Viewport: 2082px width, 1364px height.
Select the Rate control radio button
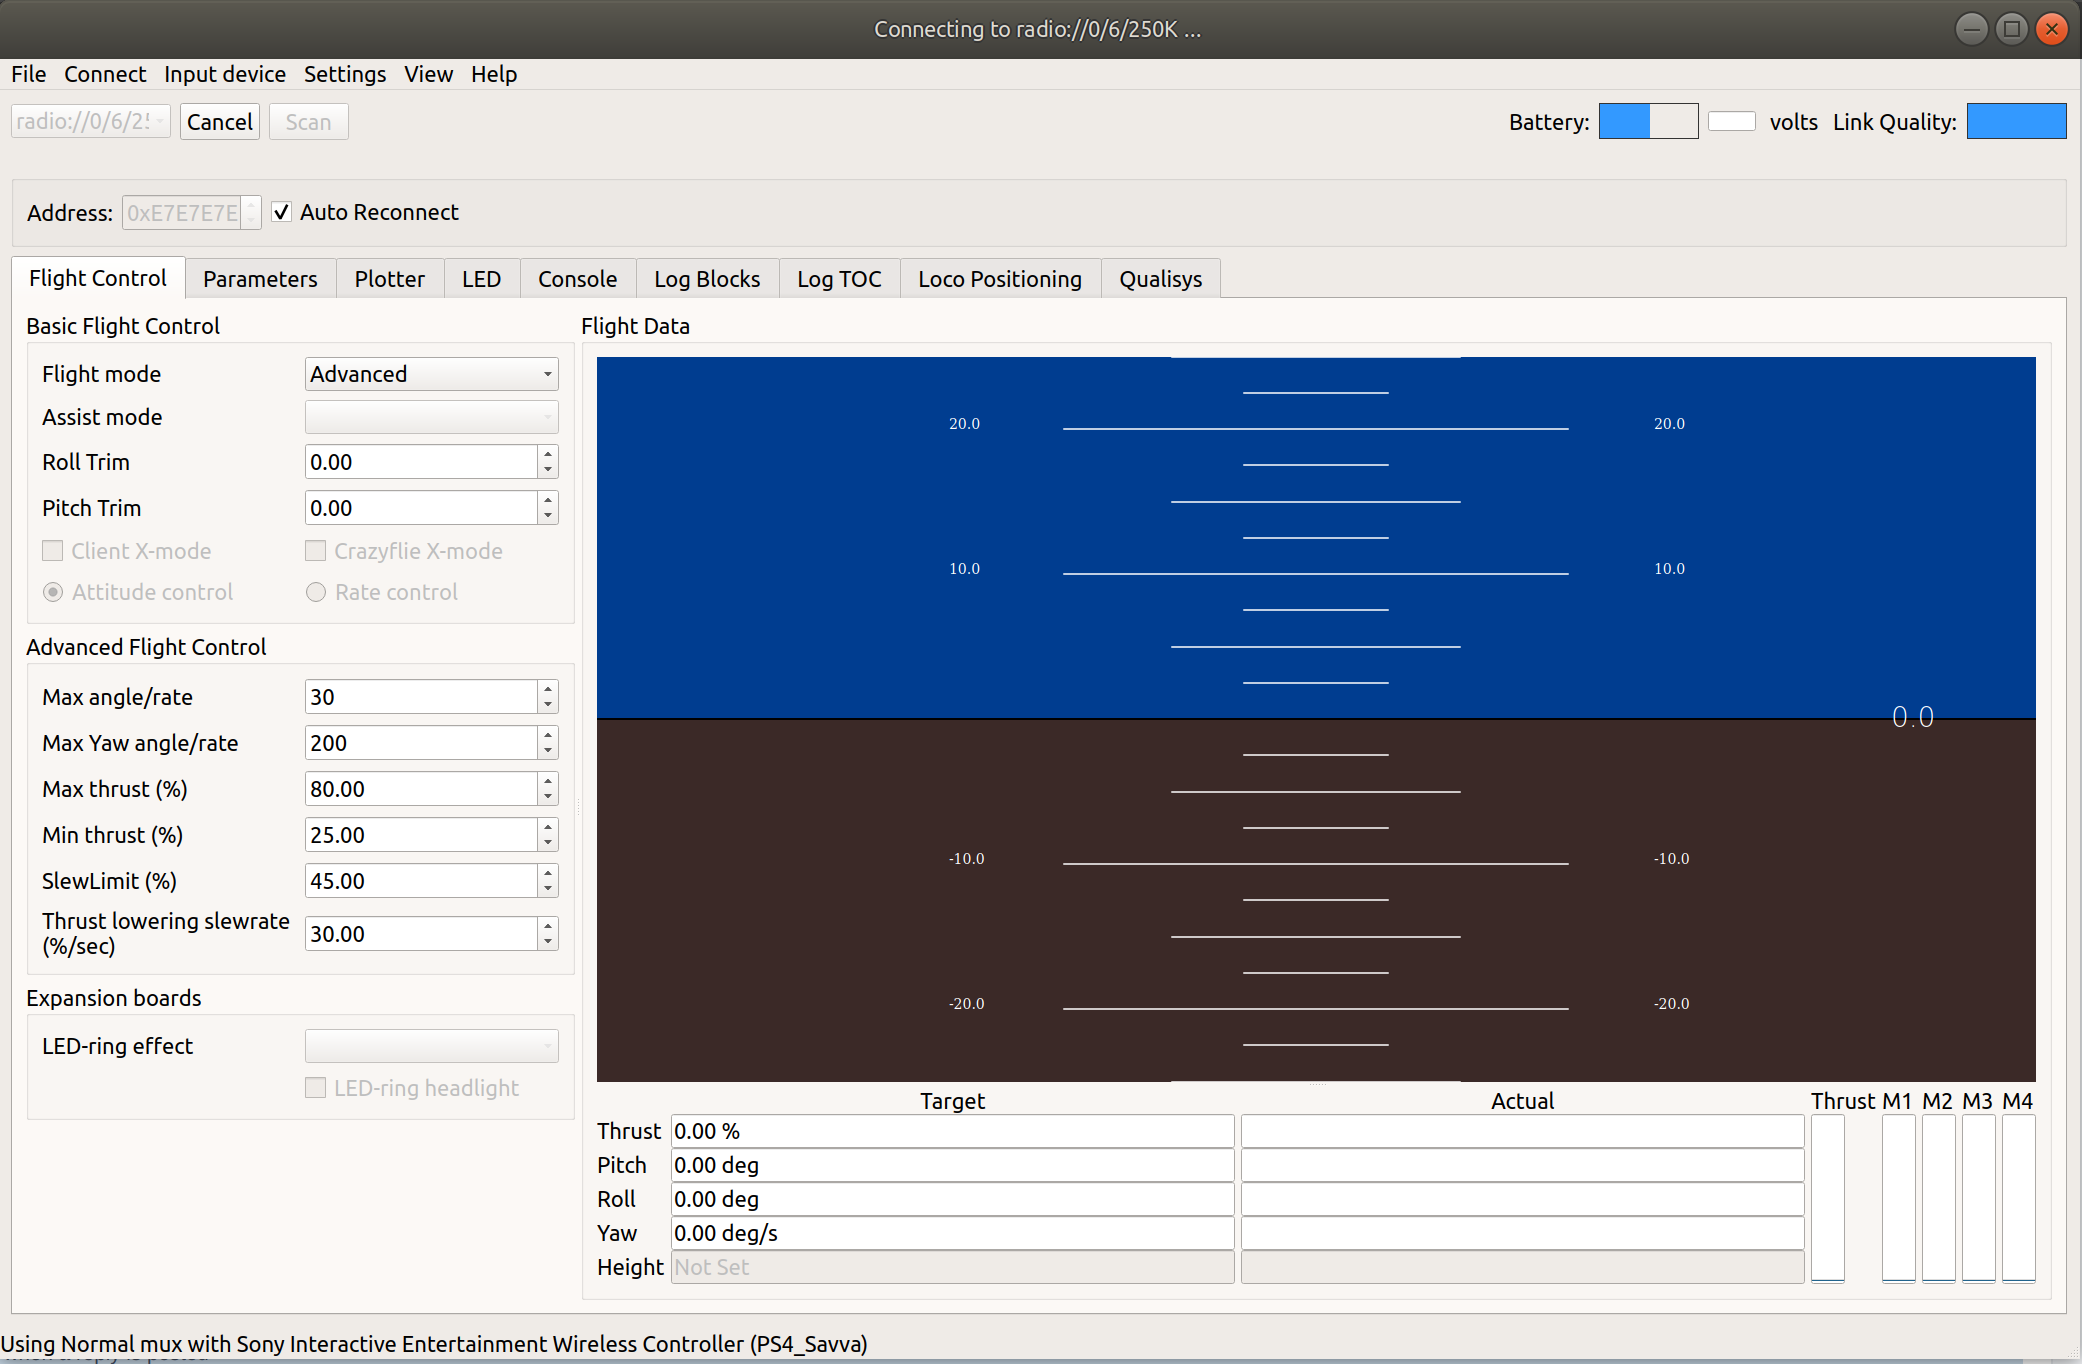316,592
